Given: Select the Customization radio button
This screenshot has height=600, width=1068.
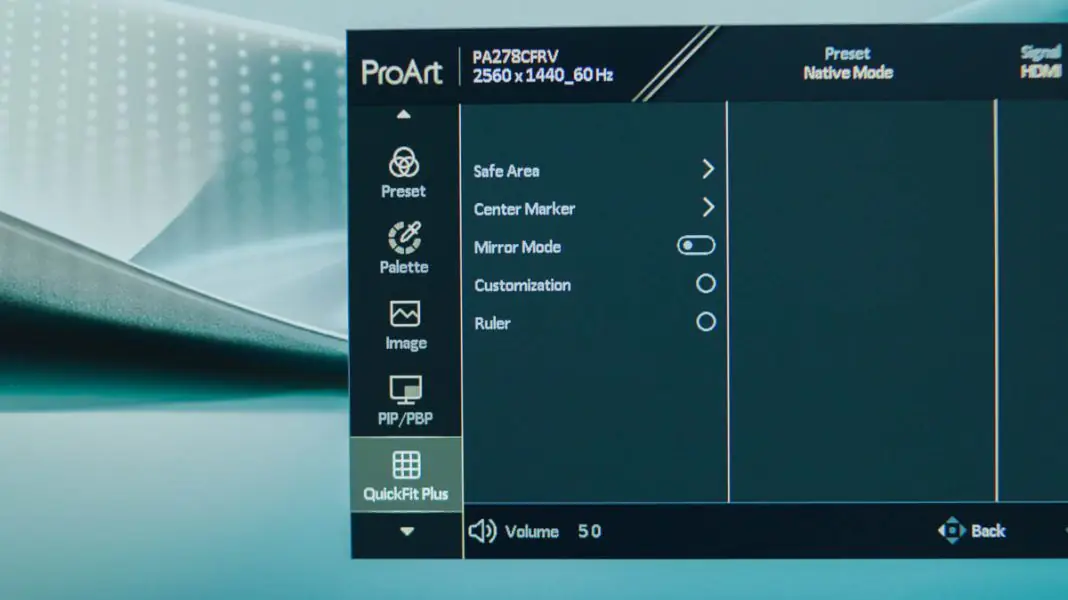Looking at the screenshot, I should tap(705, 283).
